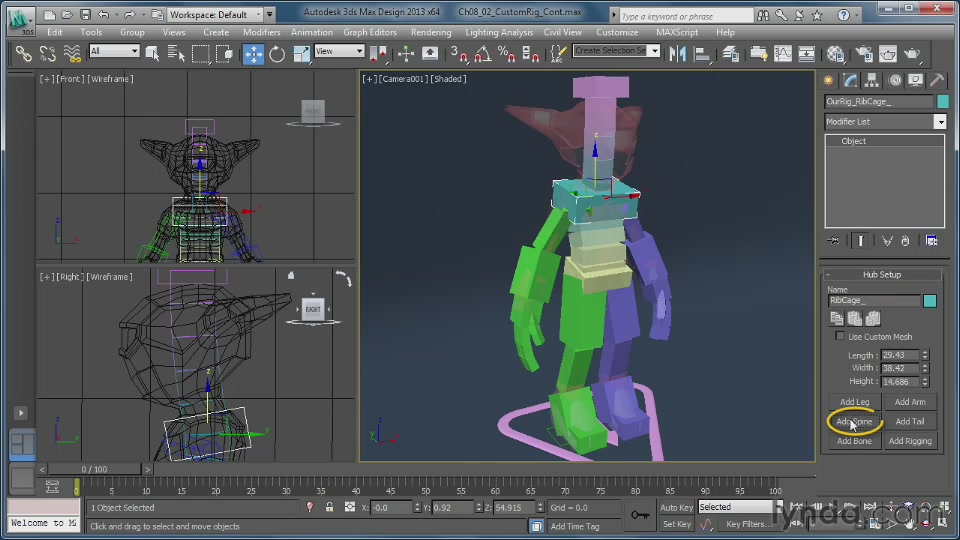Toggle selection lock icon

pyautogui.click(x=329, y=507)
